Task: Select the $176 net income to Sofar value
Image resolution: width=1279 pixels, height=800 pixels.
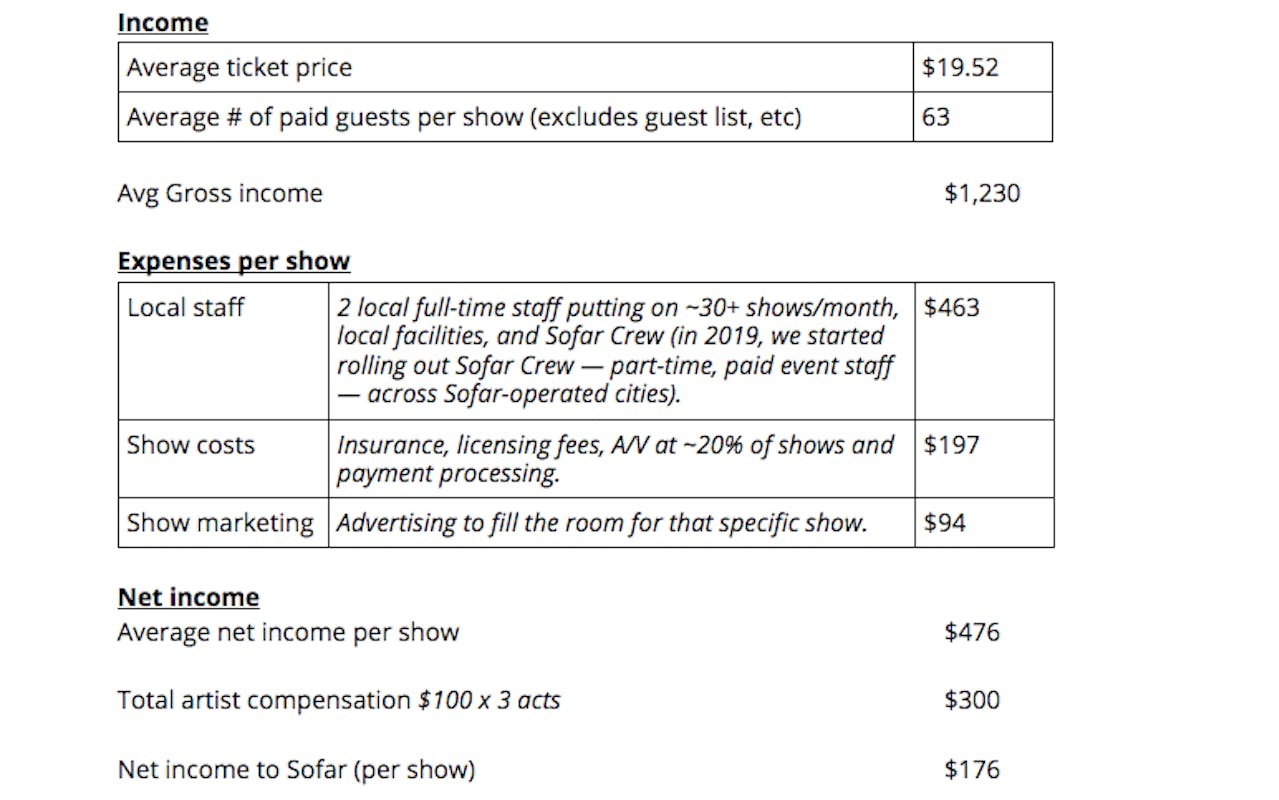Action: tap(972, 769)
